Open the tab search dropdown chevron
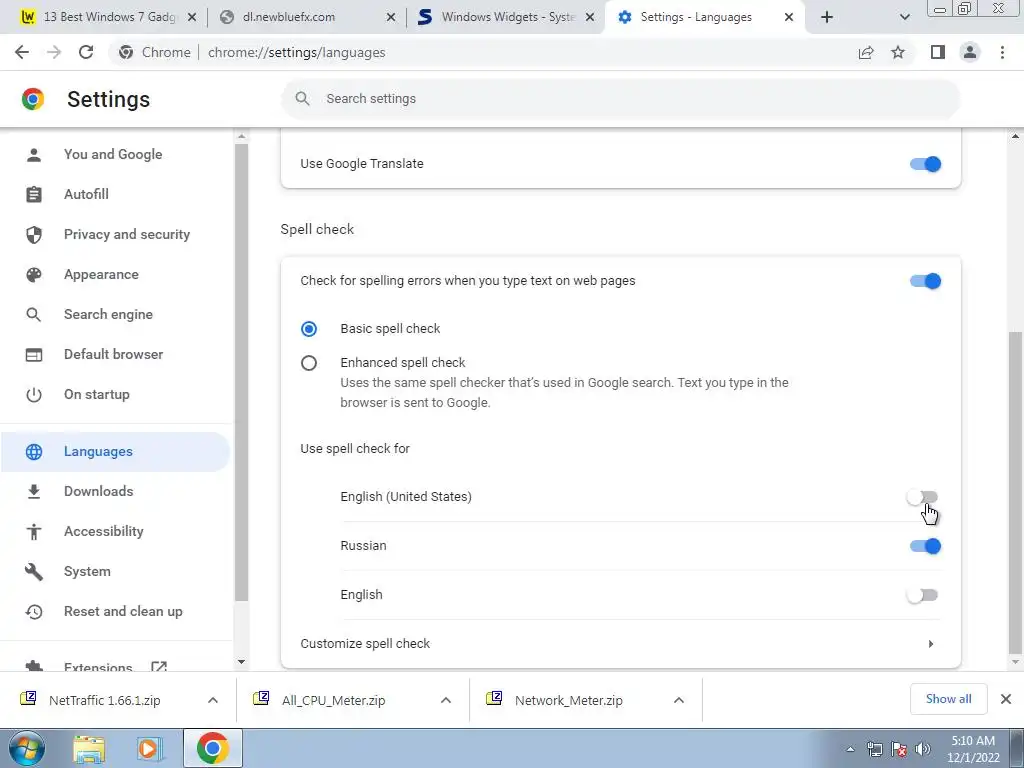The height and width of the screenshot is (768, 1024). pyautogui.click(x=904, y=17)
